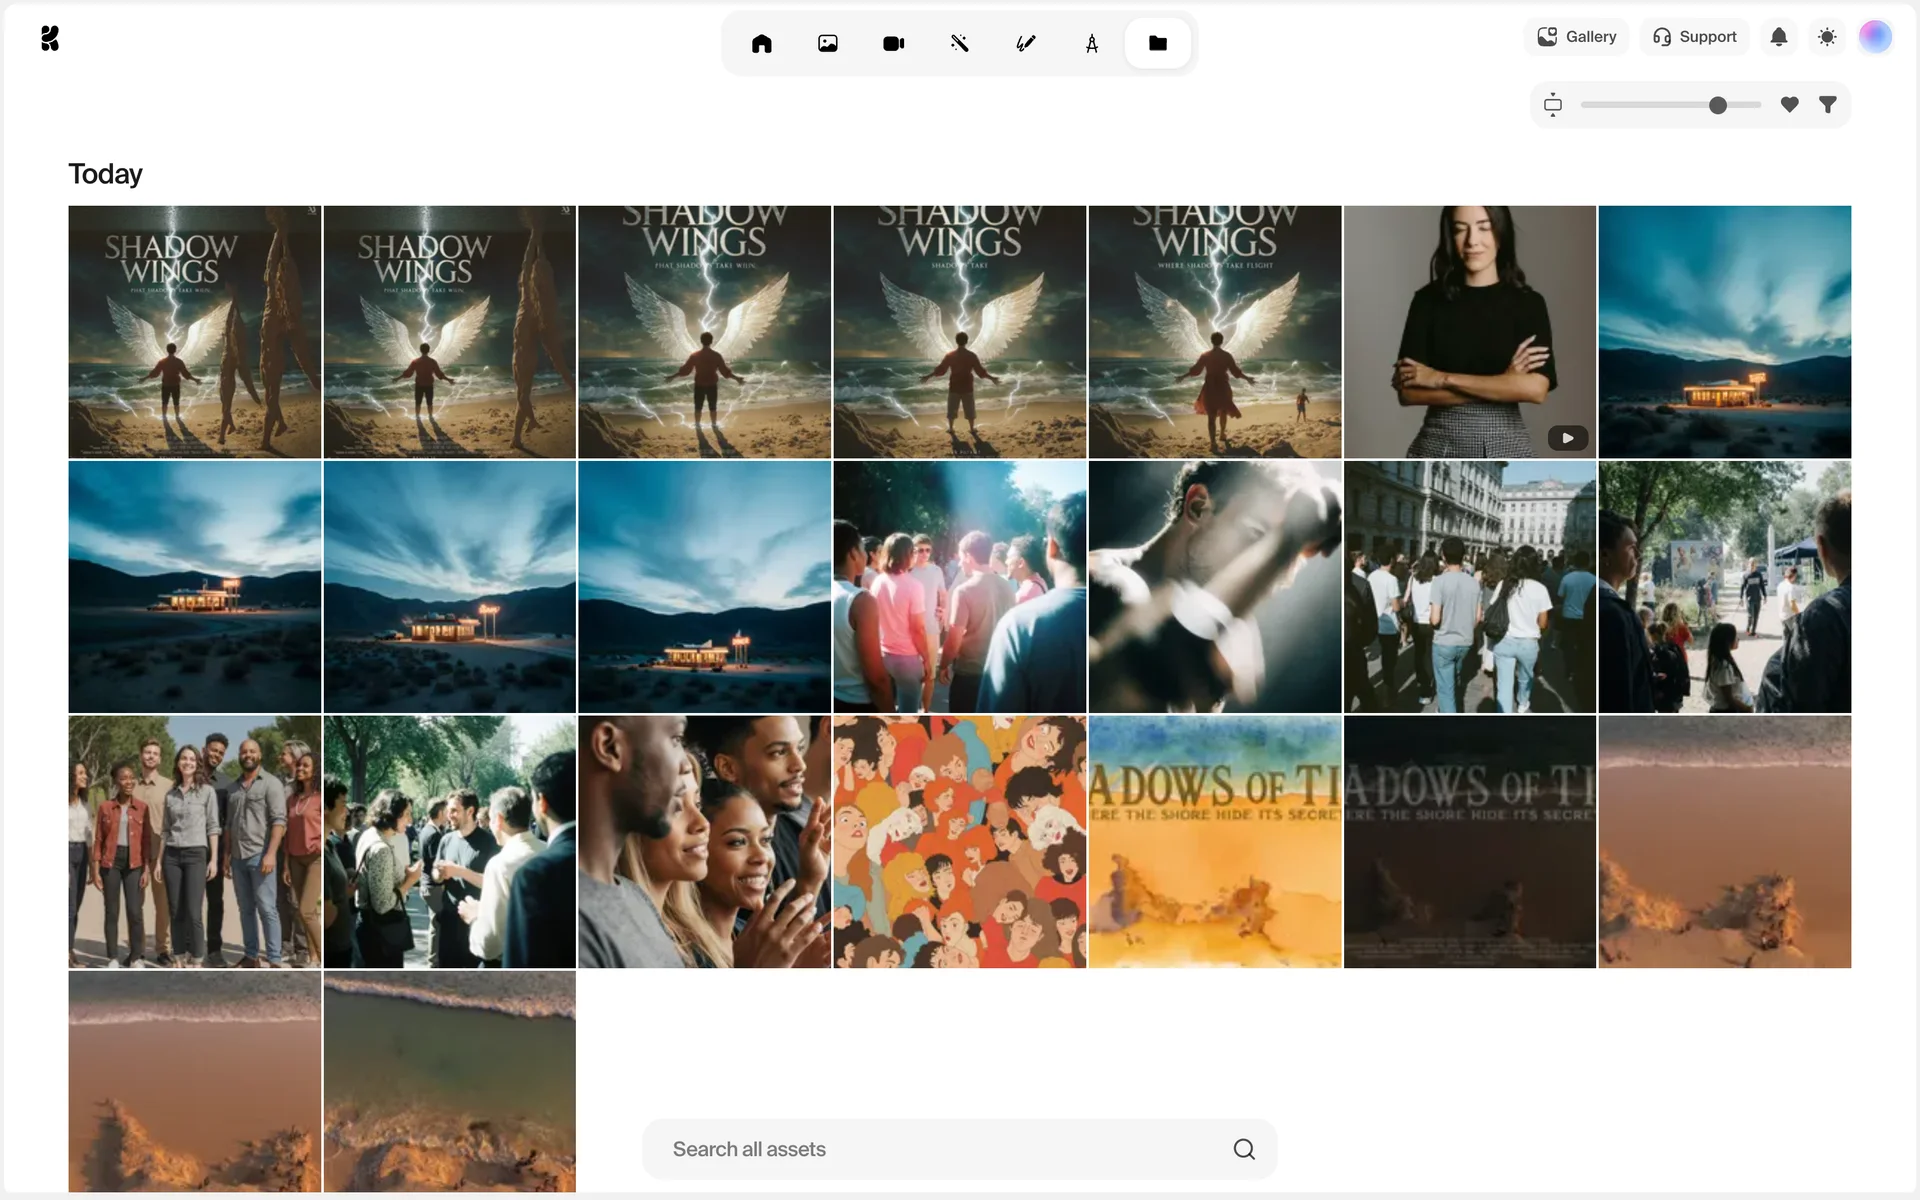
Task: Open the user avatar menu
Action: 1875,37
